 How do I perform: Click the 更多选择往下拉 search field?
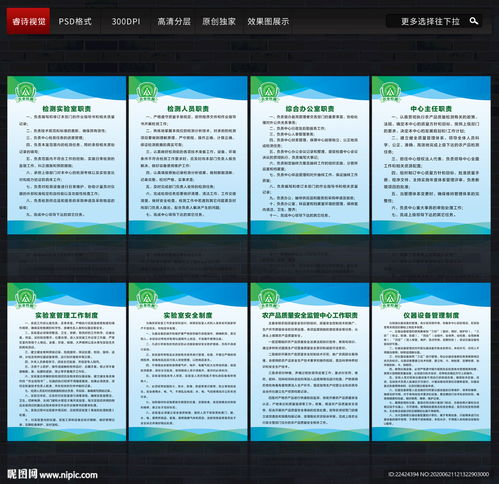(434, 21)
